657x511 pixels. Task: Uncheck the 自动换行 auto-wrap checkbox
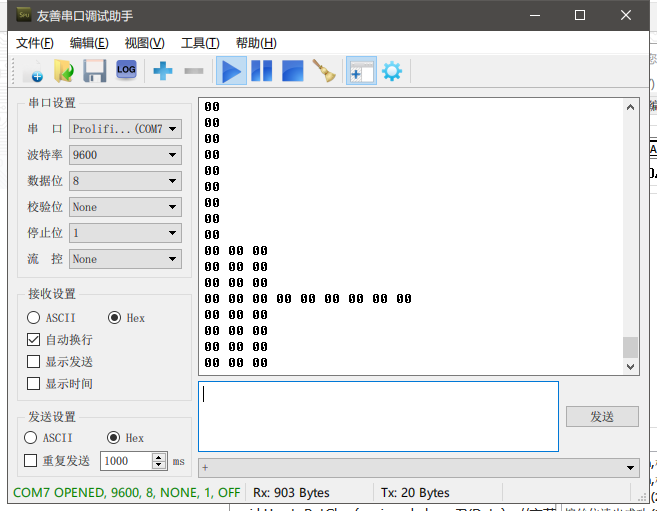[x=34, y=340]
